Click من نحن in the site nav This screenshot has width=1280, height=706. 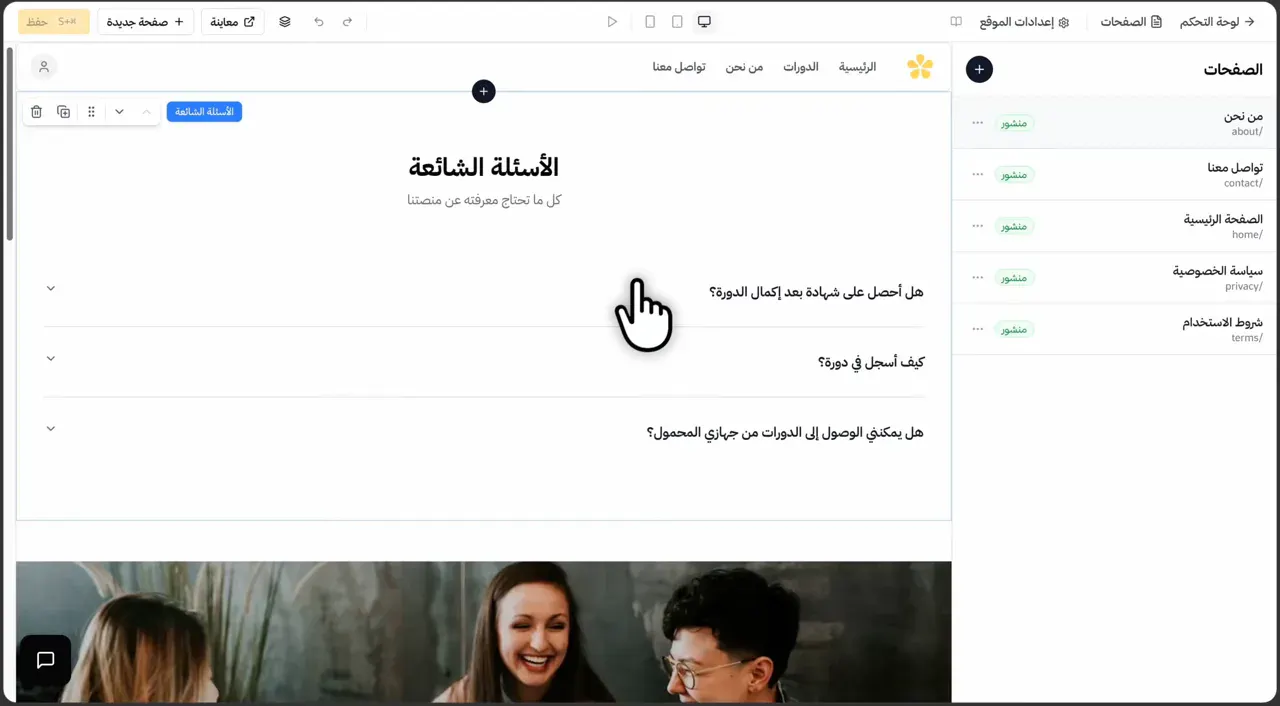(744, 67)
